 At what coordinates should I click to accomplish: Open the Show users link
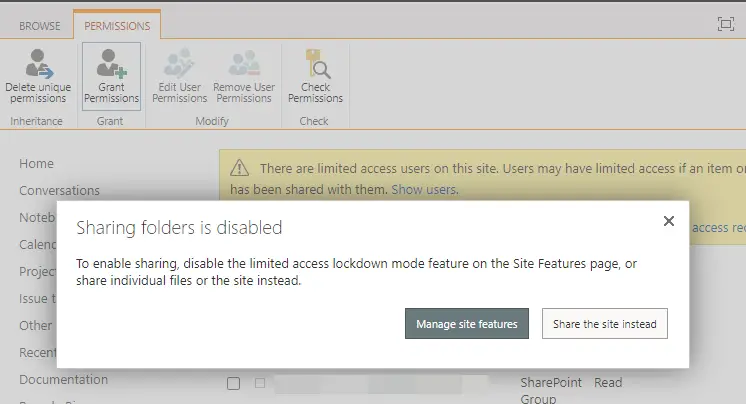pos(424,189)
